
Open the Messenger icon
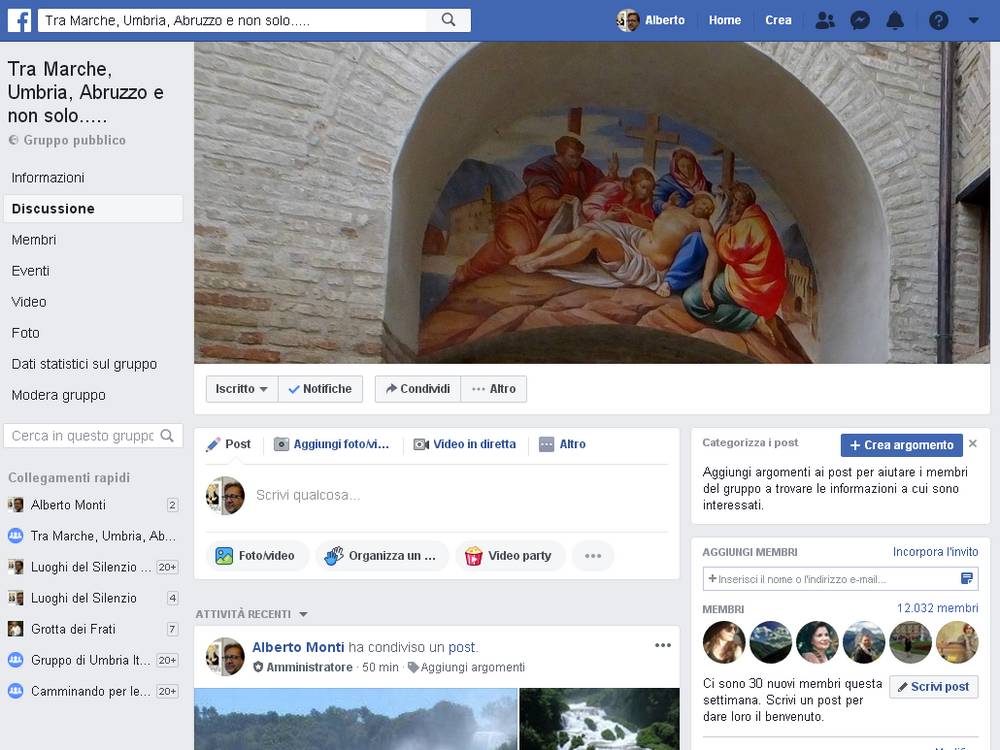click(x=860, y=20)
